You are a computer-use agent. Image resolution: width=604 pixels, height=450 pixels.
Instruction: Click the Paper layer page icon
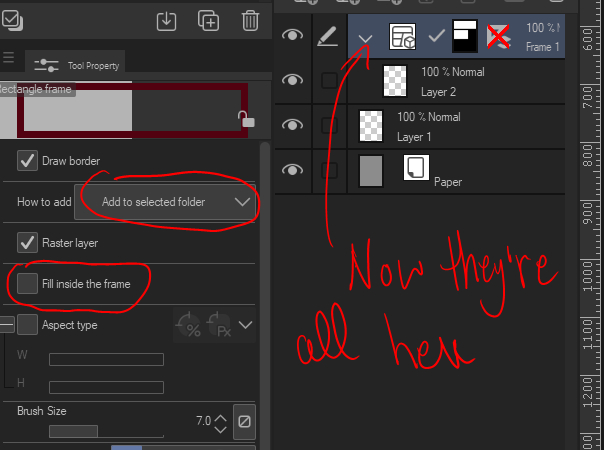[x=416, y=168]
